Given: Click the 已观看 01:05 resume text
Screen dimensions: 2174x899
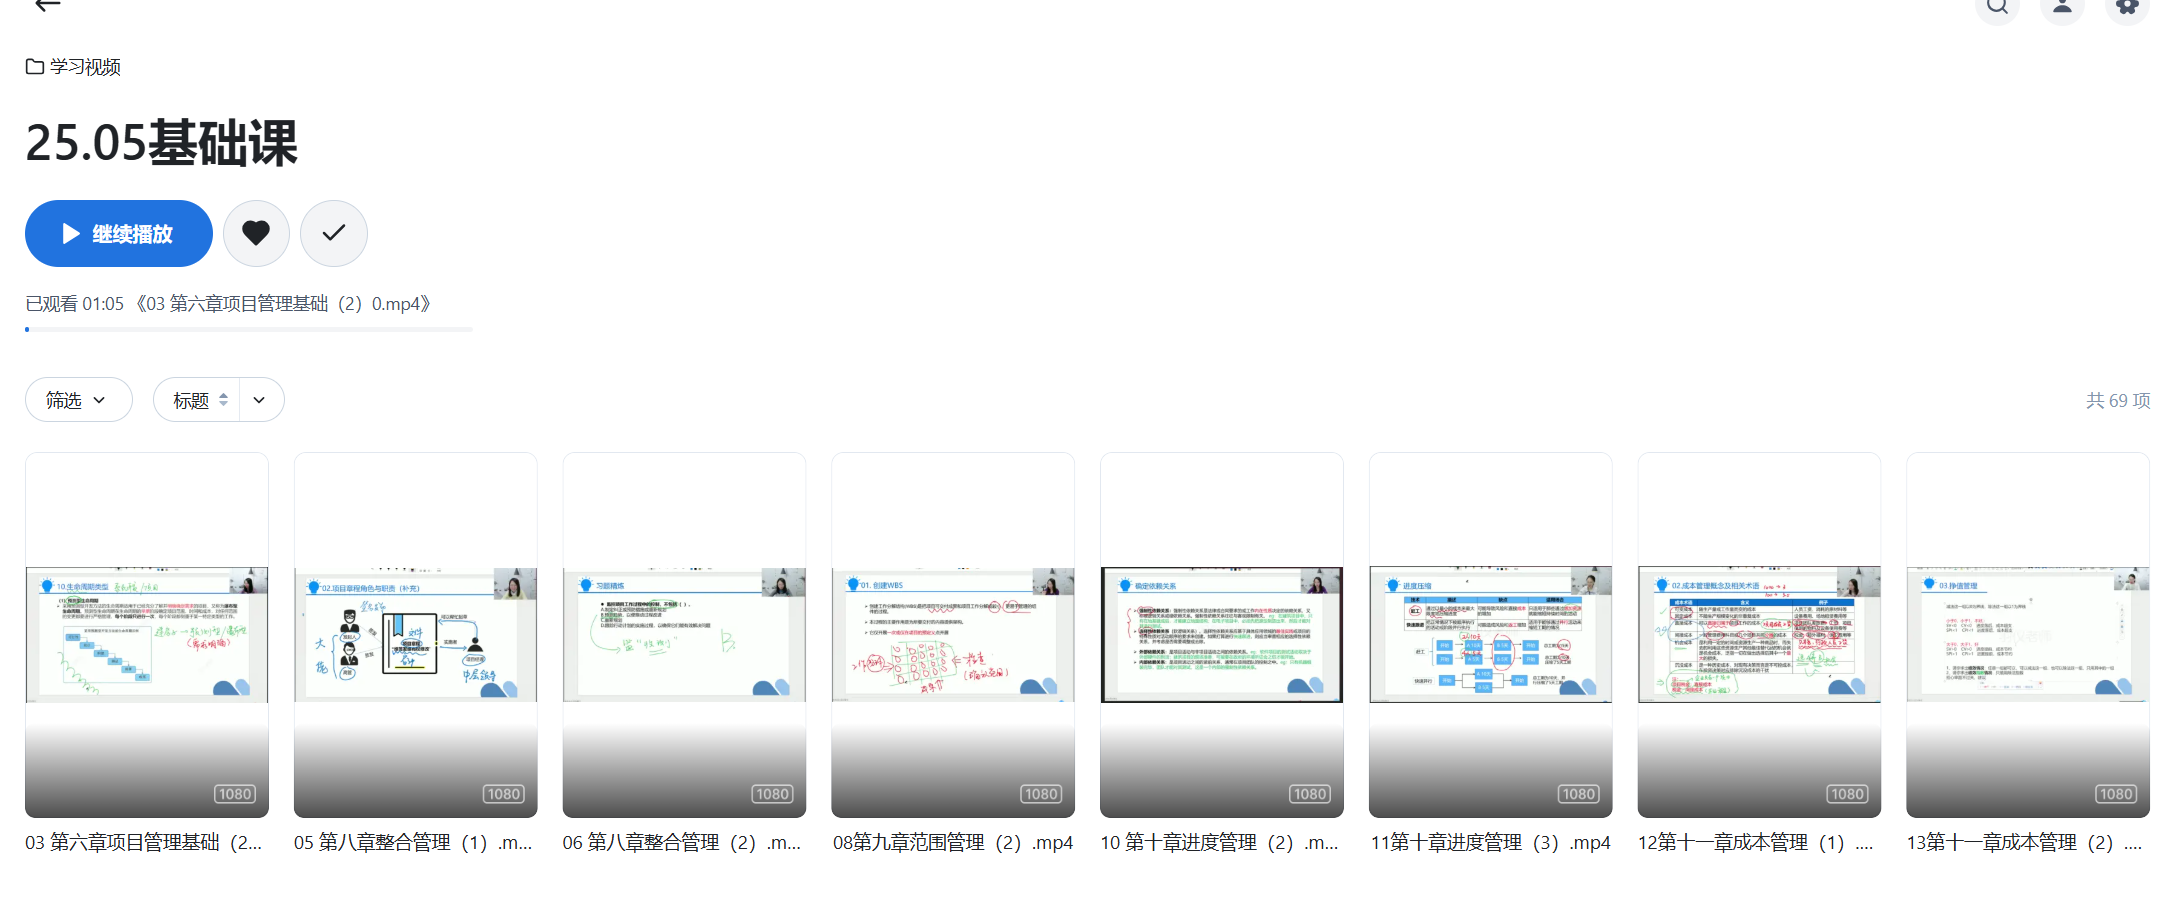Looking at the screenshot, I should pyautogui.click(x=228, y=304).
